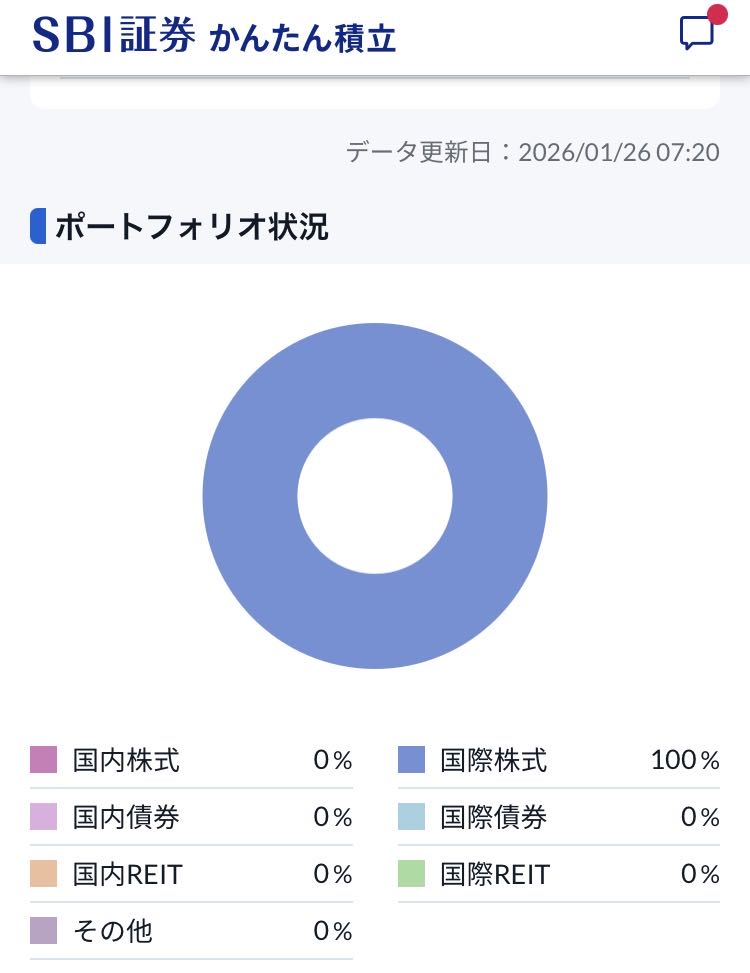Select the 国際株式 legend label
This screenshot has height=973, width=750.
(494, 760)
